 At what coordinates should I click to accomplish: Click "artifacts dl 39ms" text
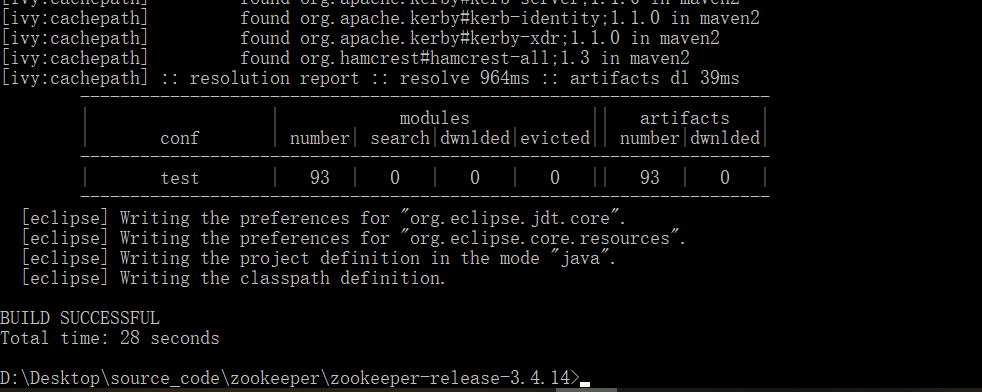point(654,78)
